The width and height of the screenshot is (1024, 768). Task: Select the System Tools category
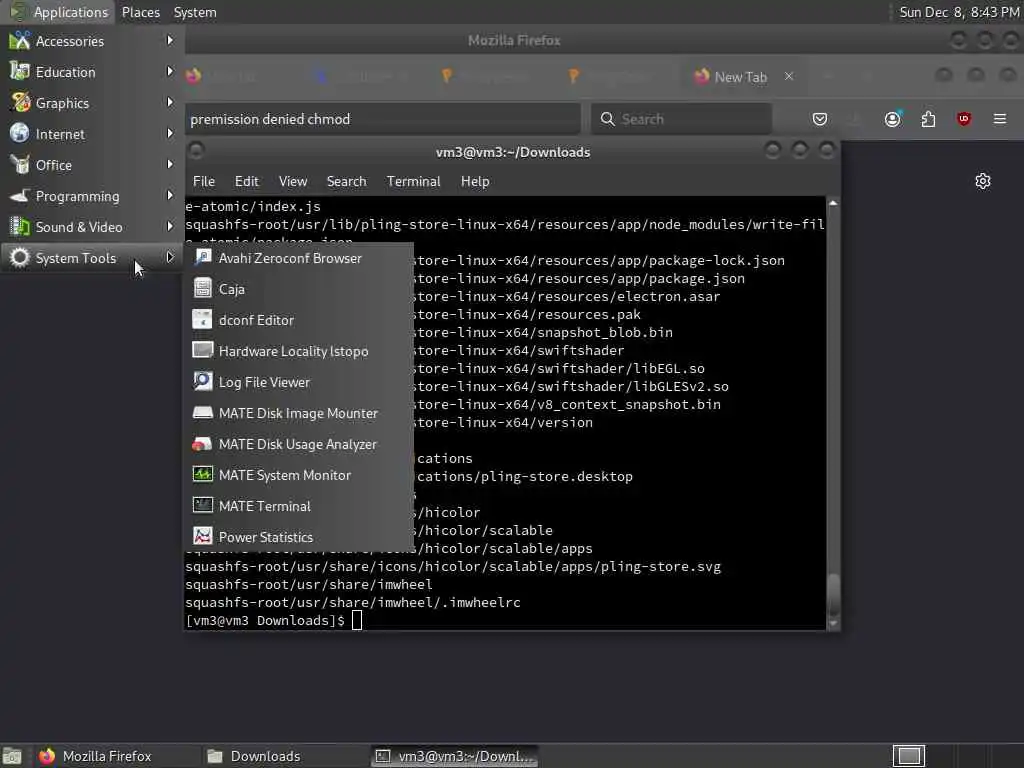click(92, 258)
